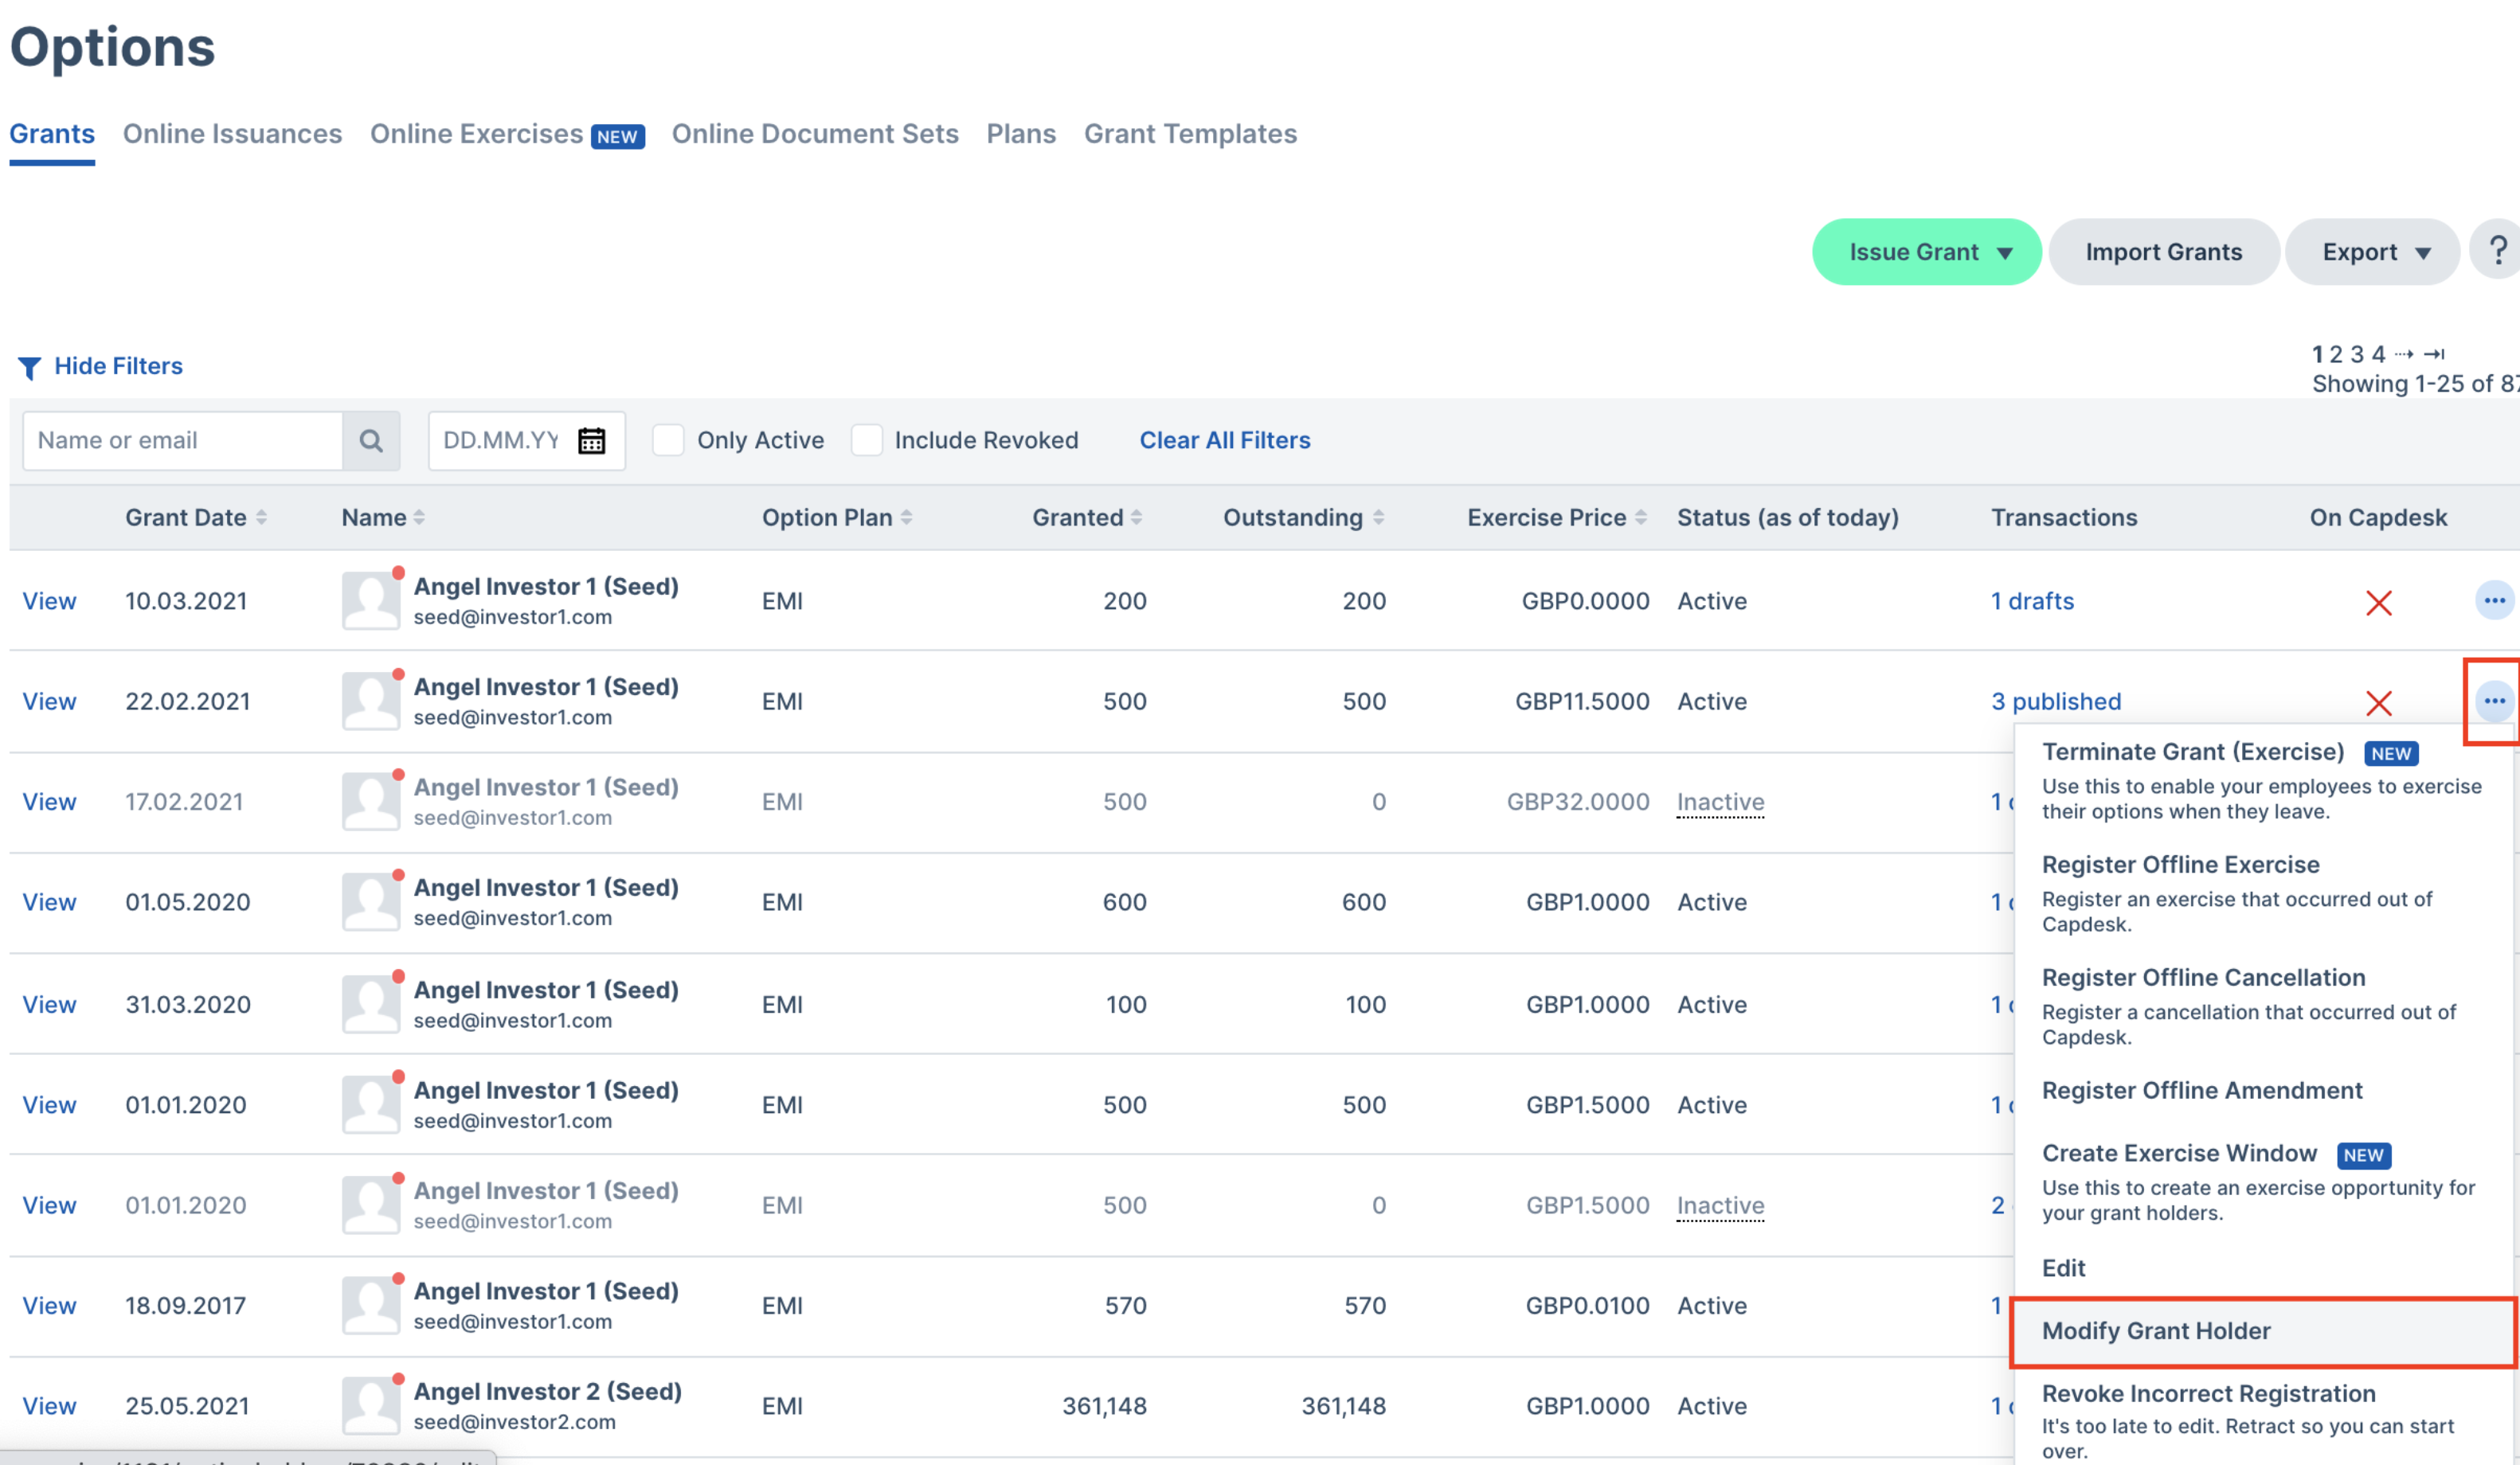
Task: Switch to the Grants tab
Action: [52, 134]
